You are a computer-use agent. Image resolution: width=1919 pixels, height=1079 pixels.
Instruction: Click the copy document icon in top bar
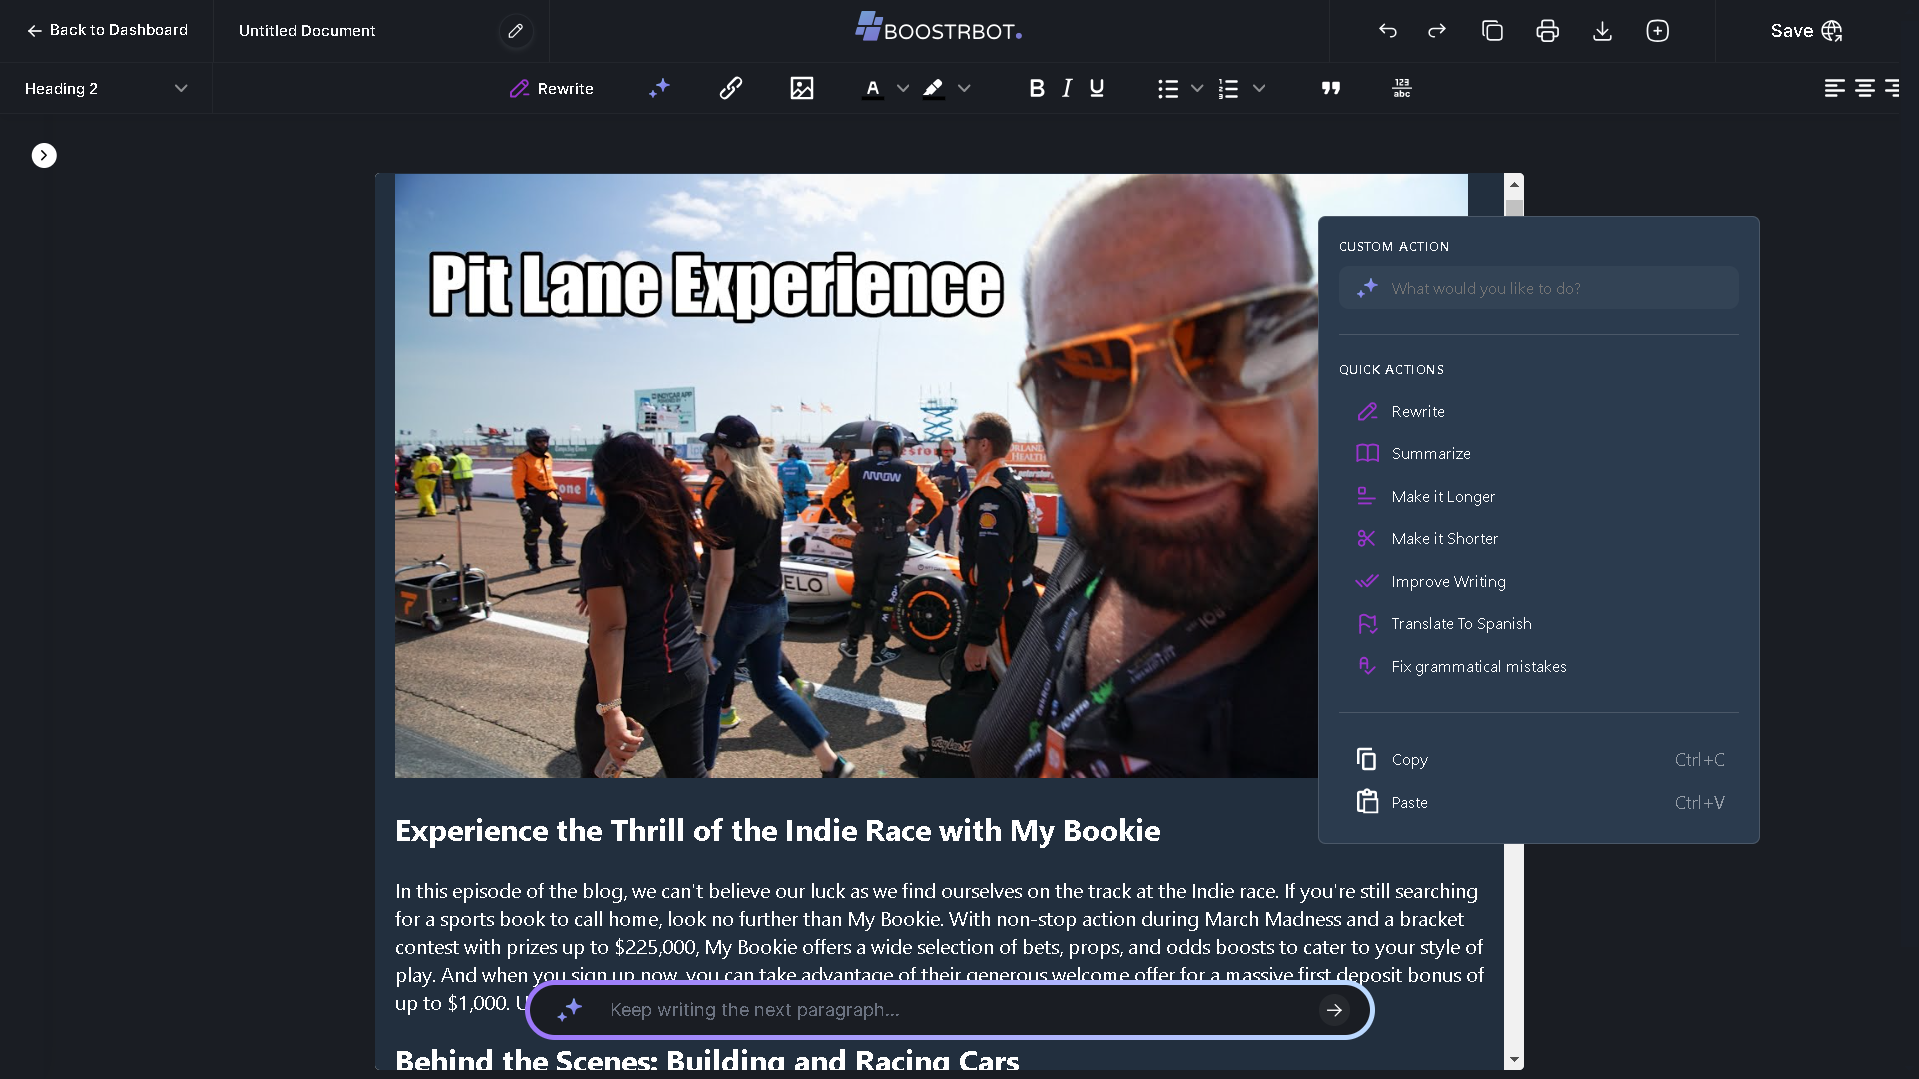(1492, 31)
